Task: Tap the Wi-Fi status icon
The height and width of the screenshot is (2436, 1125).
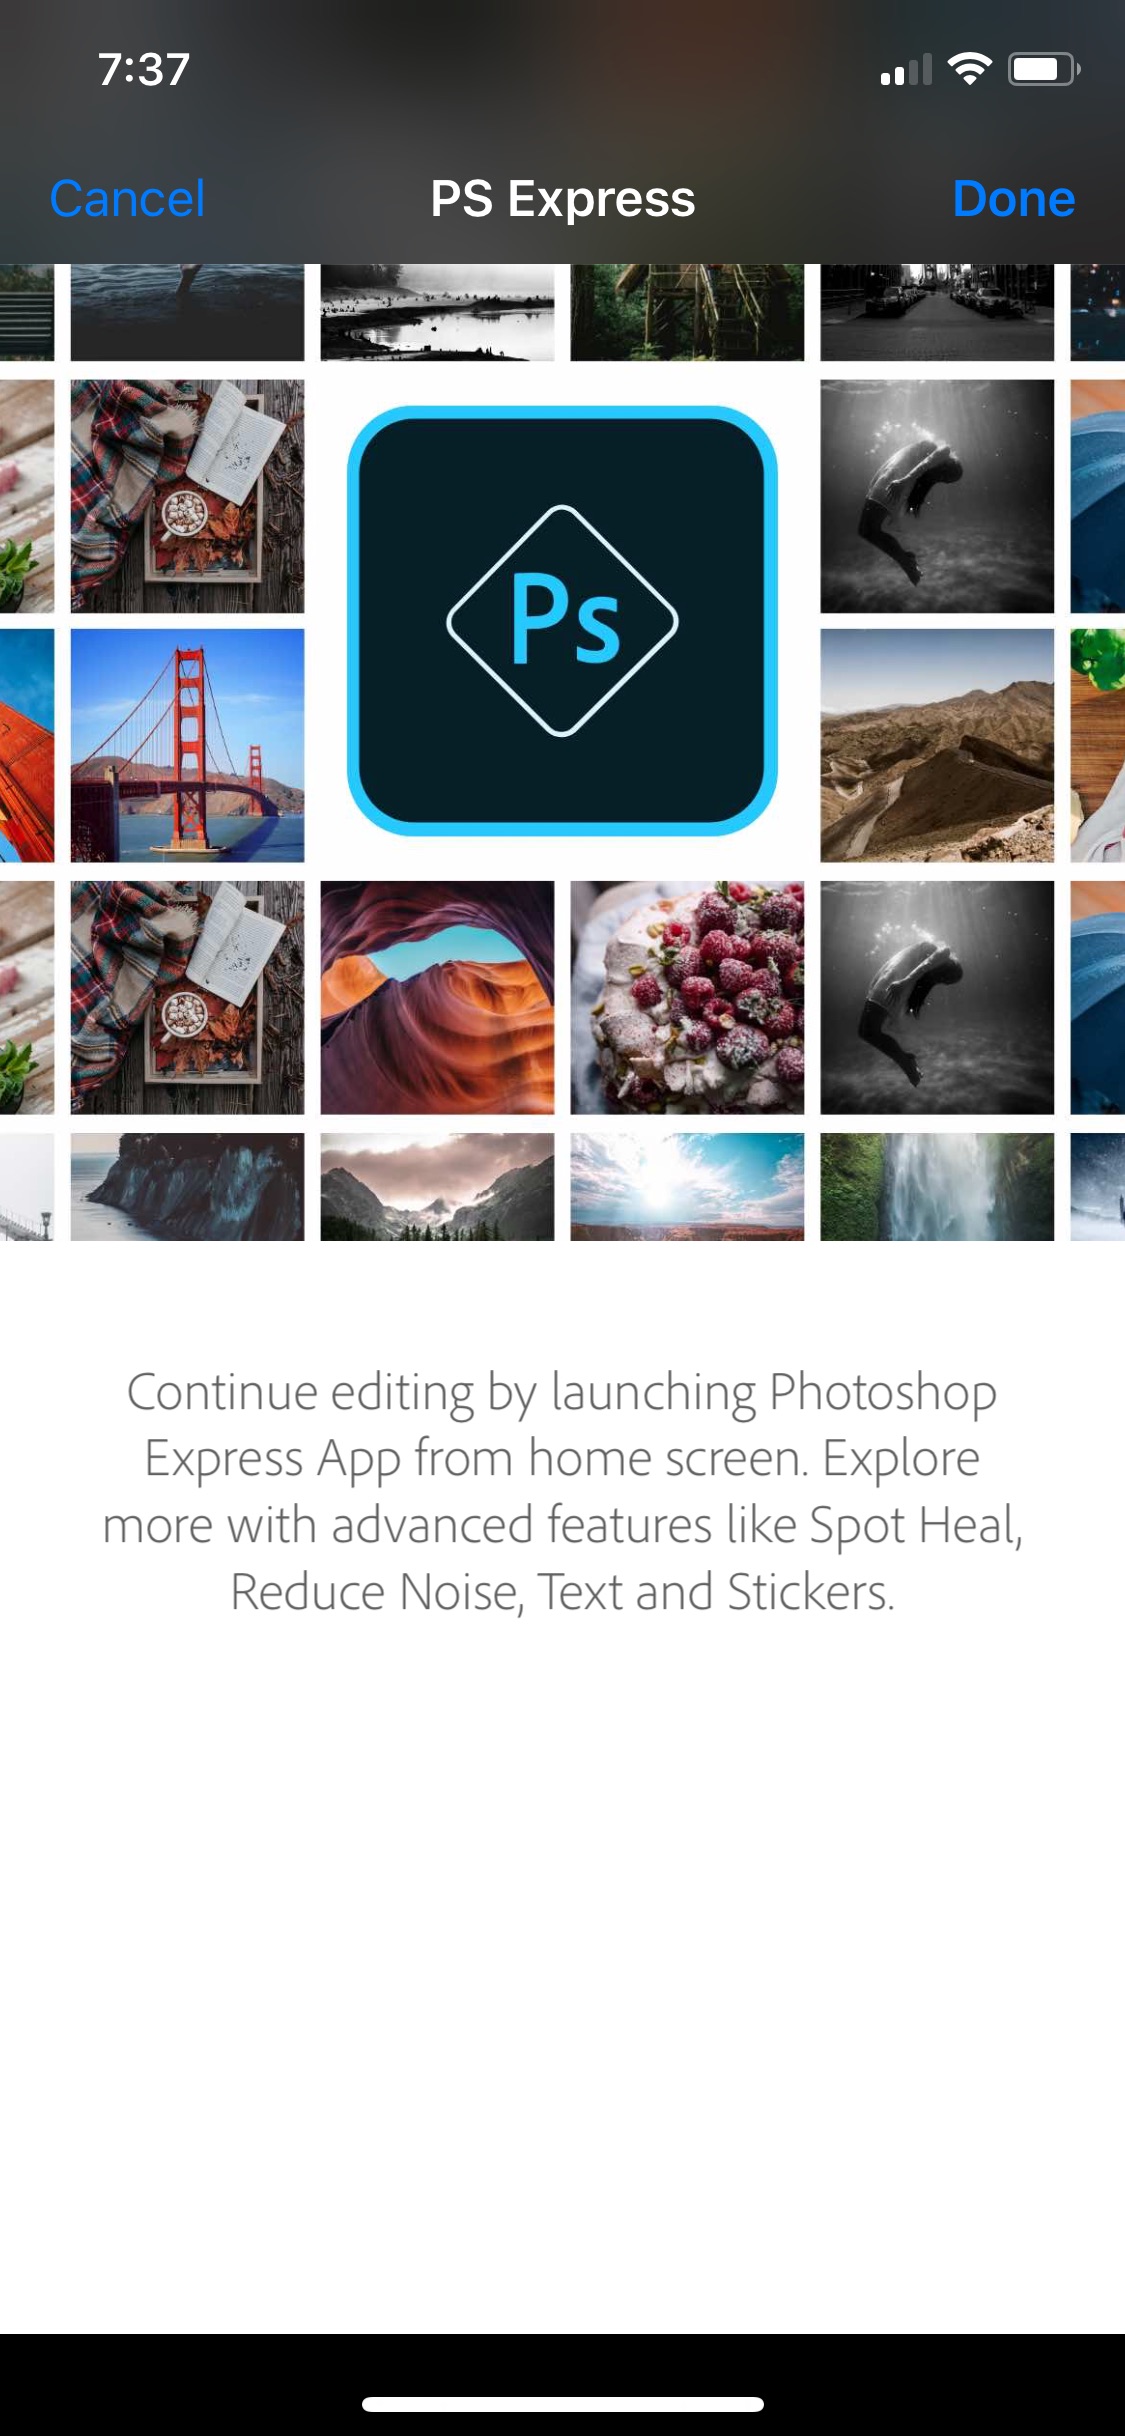Action: pyautogui.click(x=969, y=69)
